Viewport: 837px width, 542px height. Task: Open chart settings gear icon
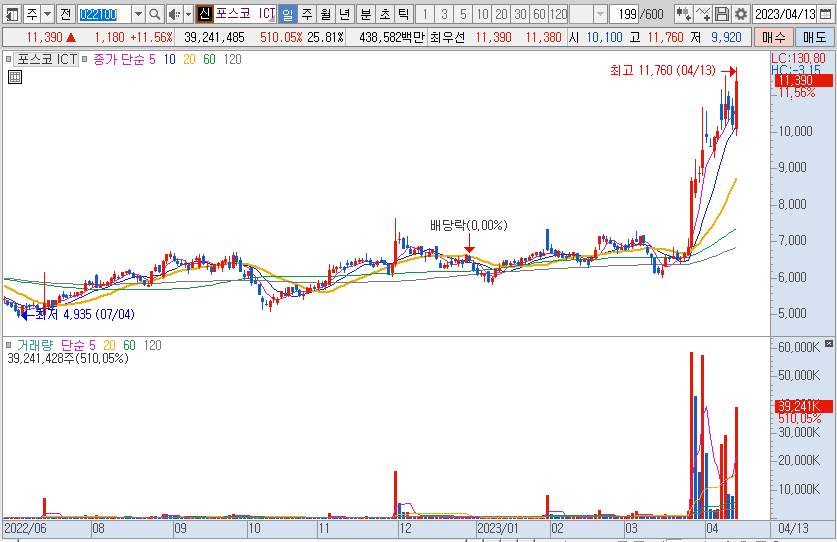(741, 14)
